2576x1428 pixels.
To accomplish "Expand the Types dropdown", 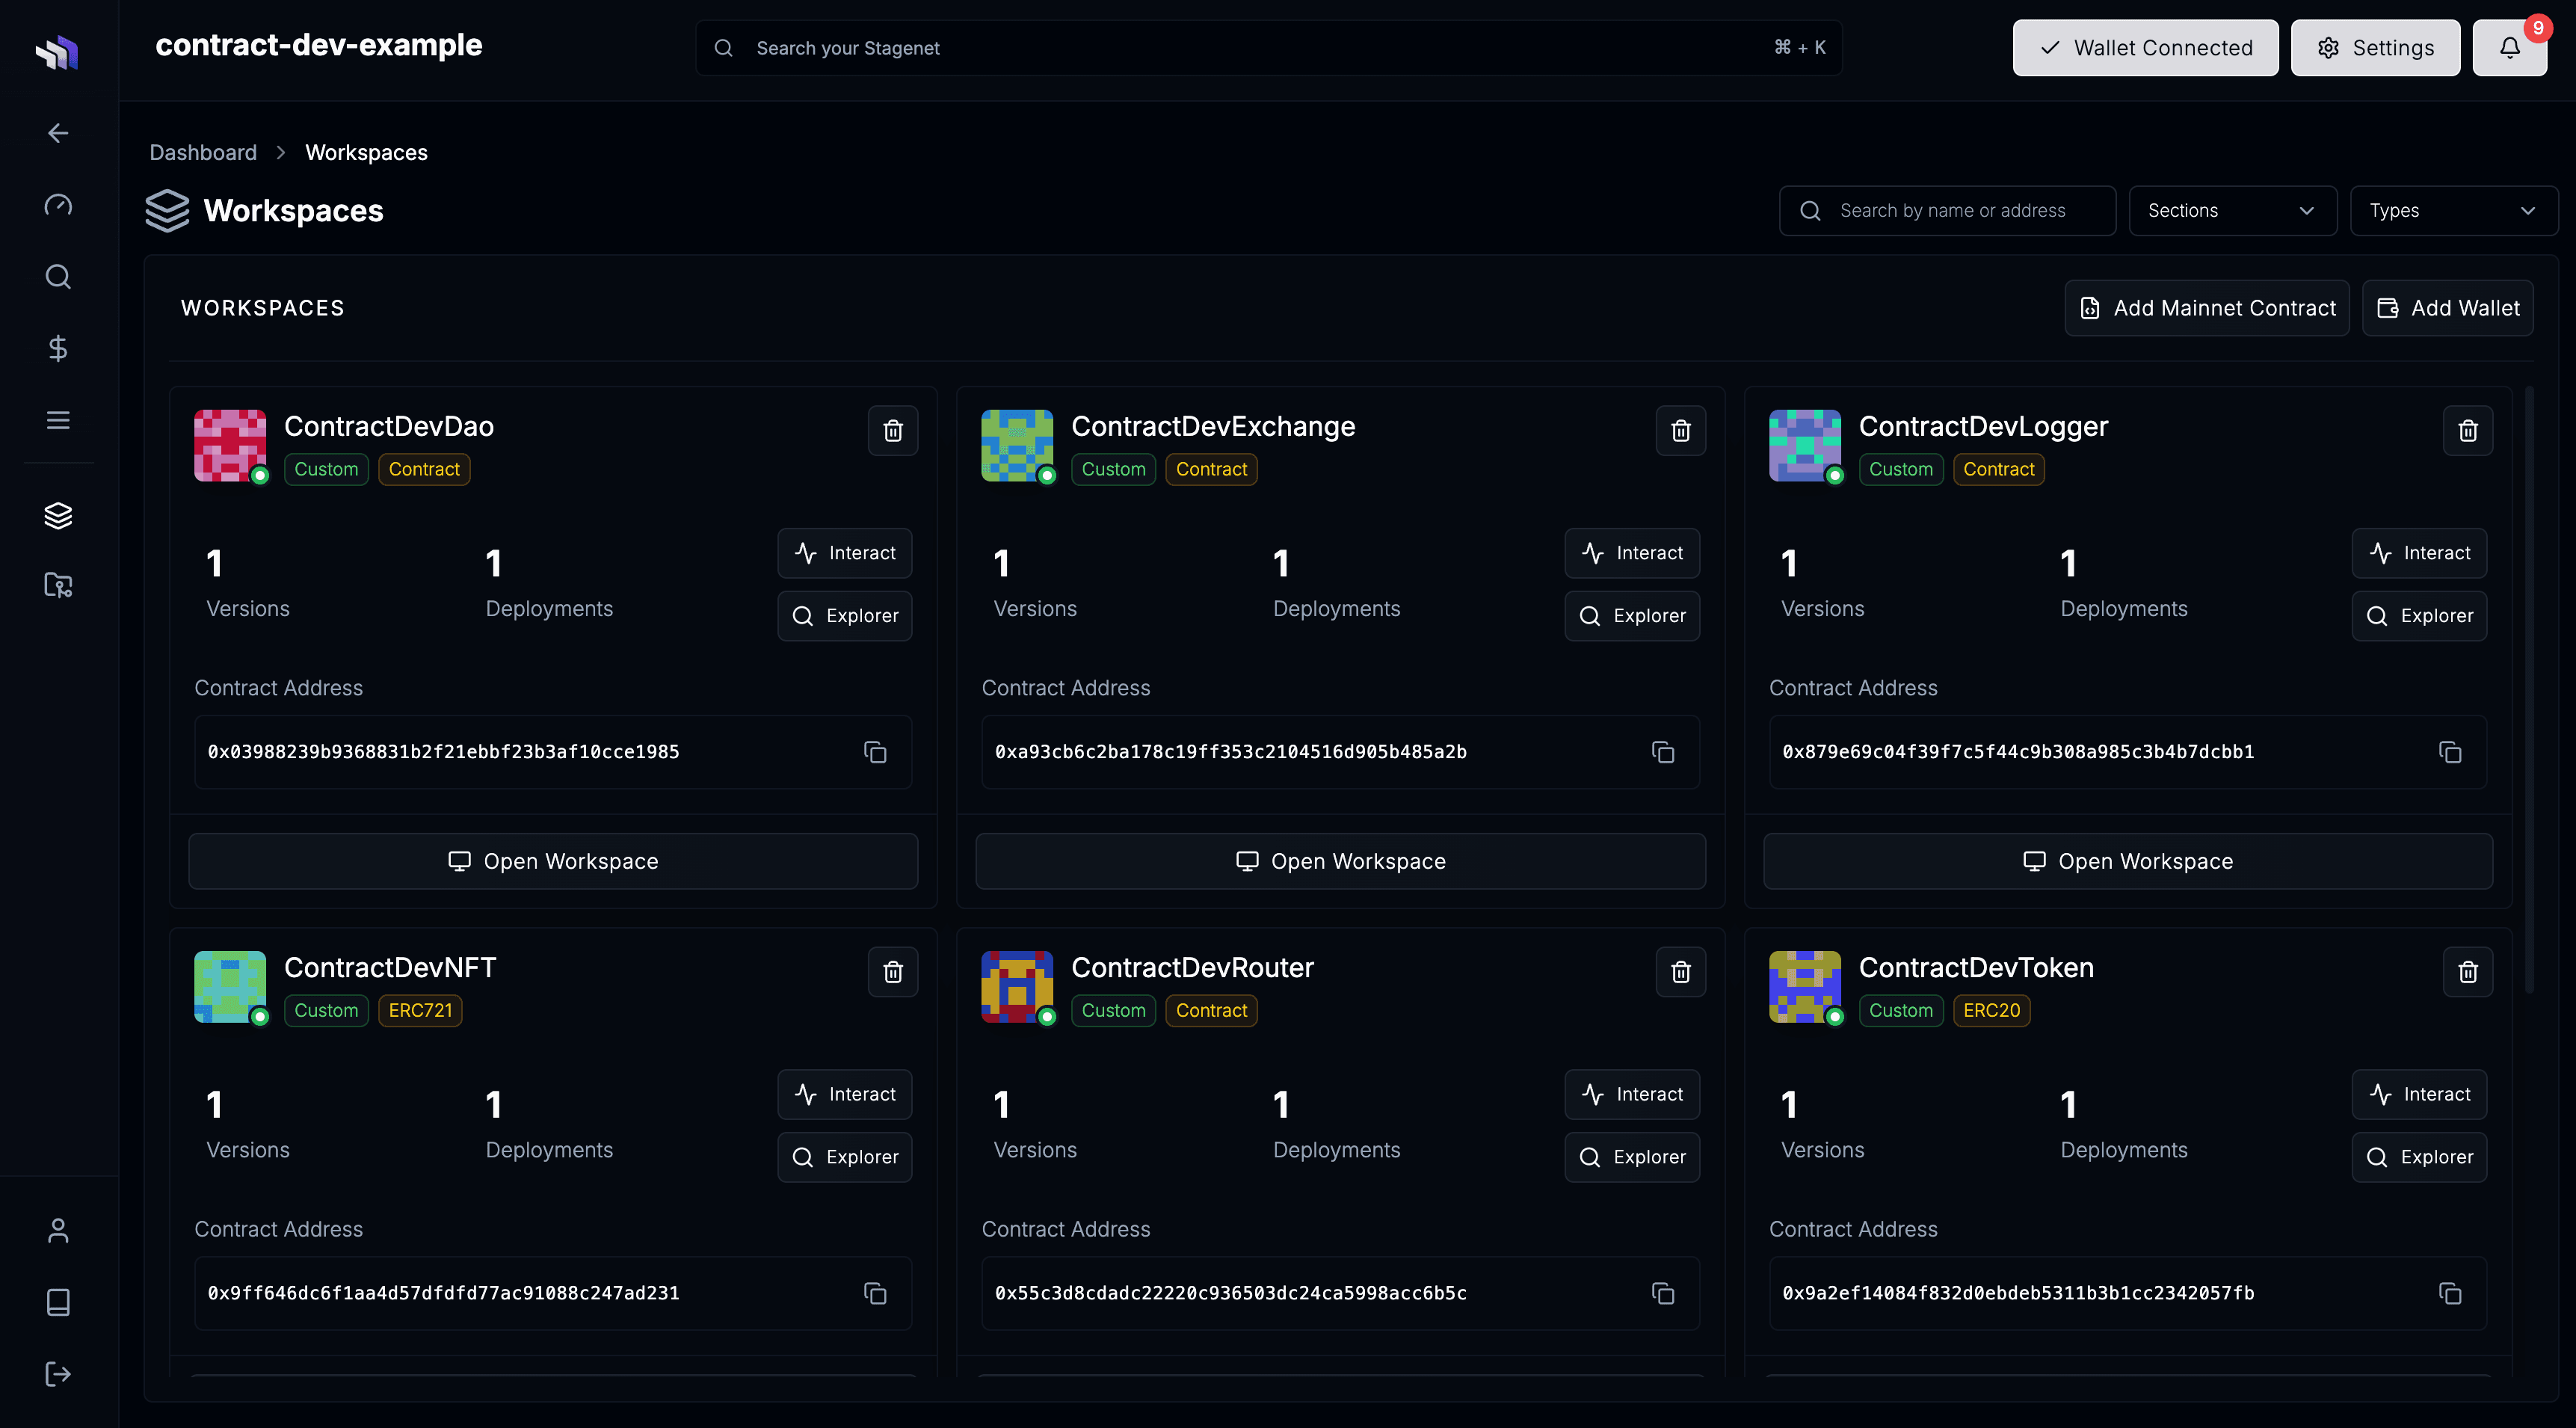I will click(2452, 211).
